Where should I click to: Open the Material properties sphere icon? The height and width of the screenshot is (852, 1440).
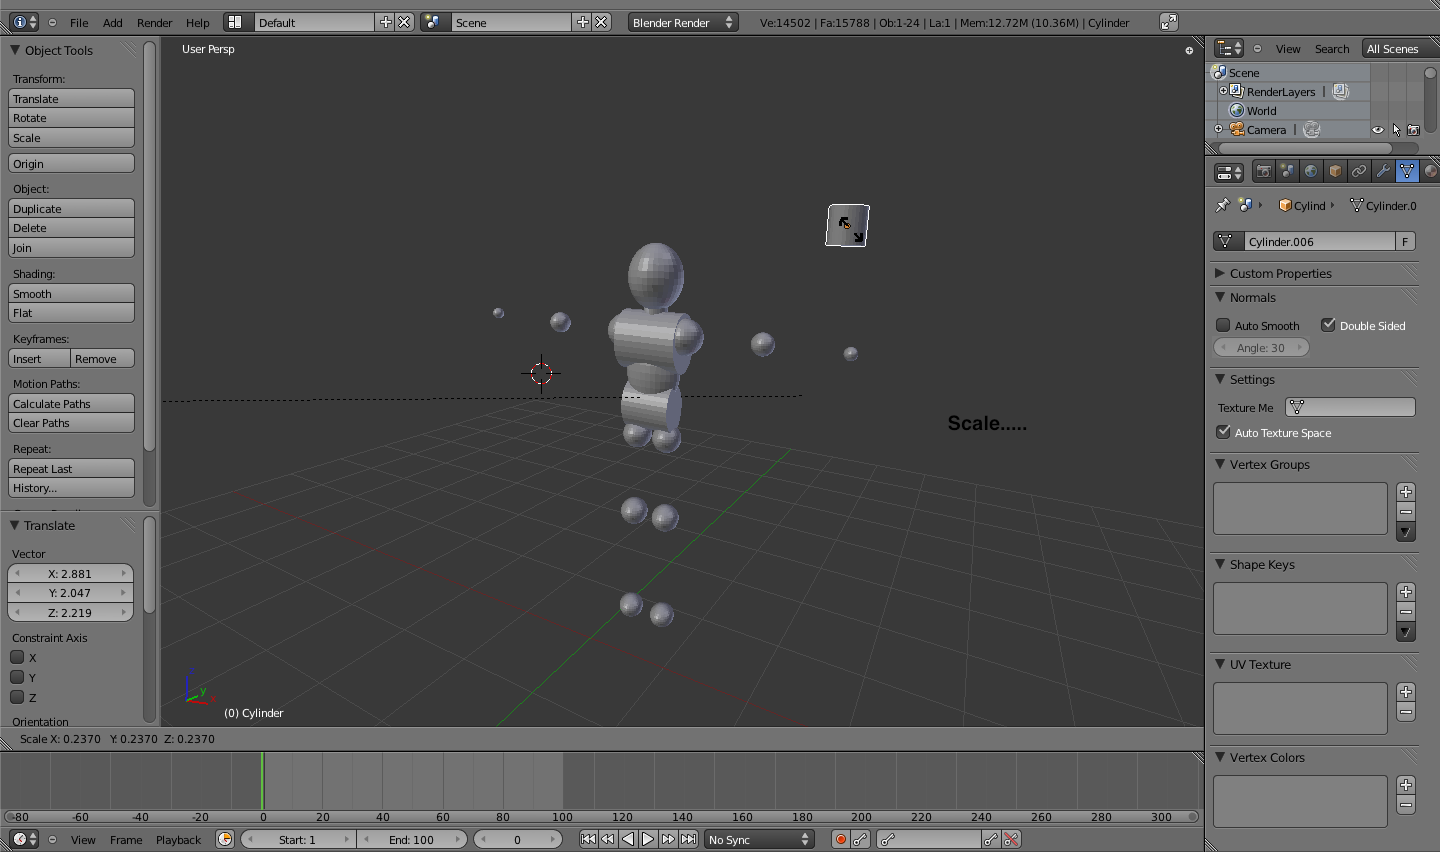1431,171
